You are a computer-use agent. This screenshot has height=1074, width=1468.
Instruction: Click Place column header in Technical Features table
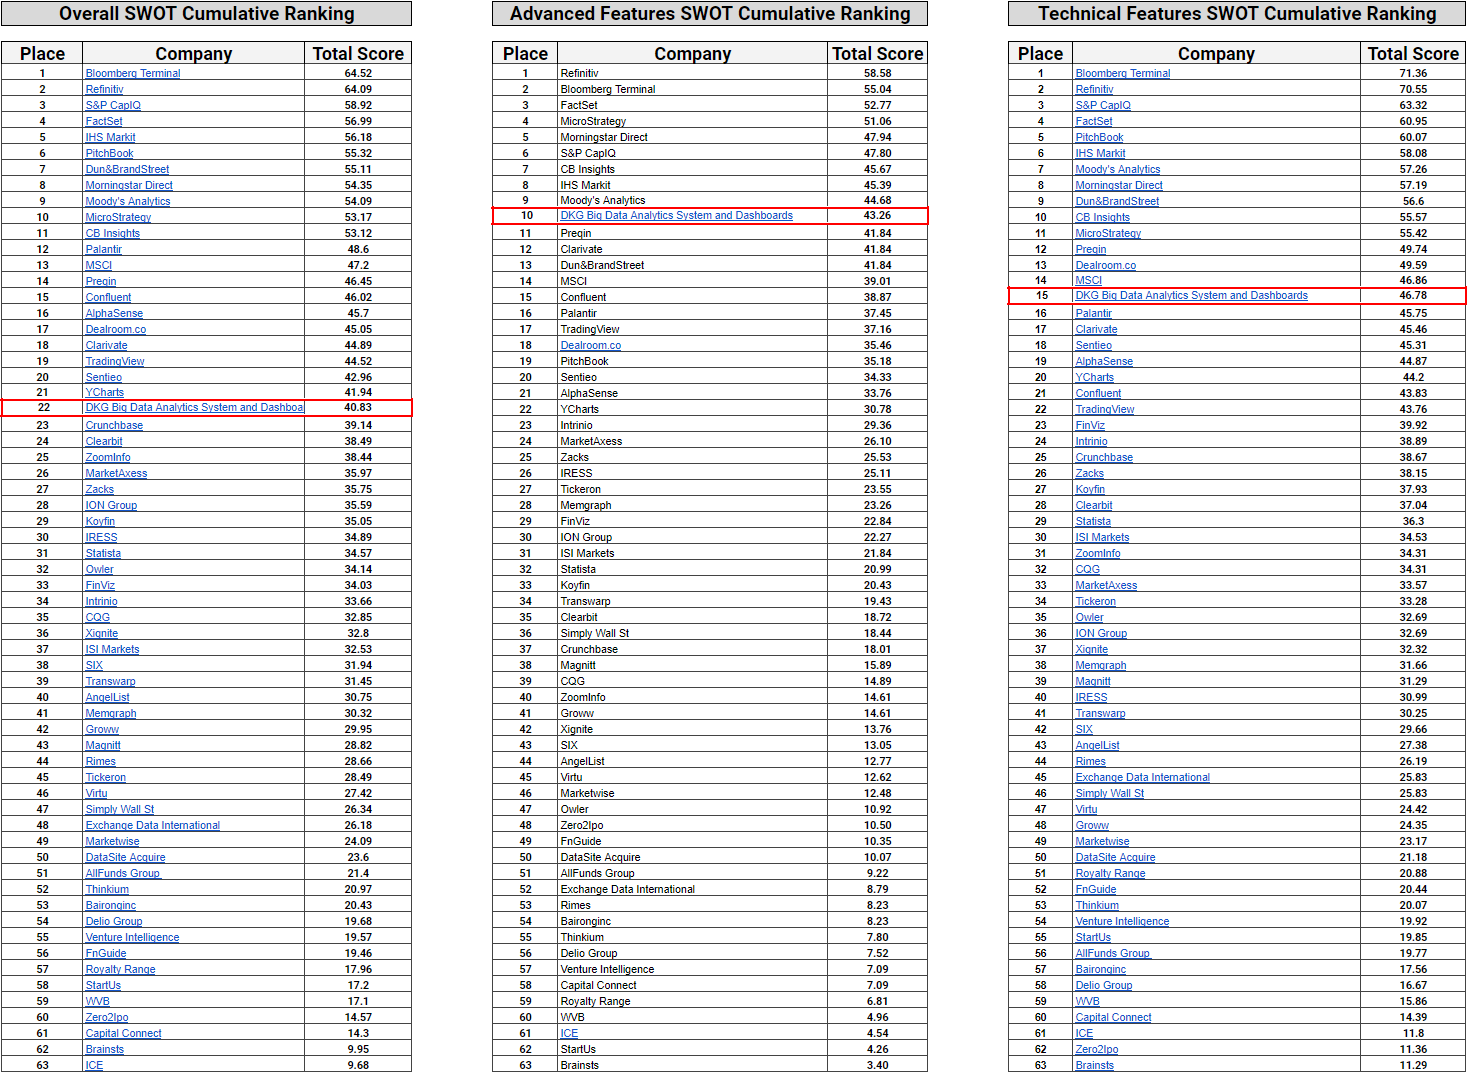pos(1040,54)
